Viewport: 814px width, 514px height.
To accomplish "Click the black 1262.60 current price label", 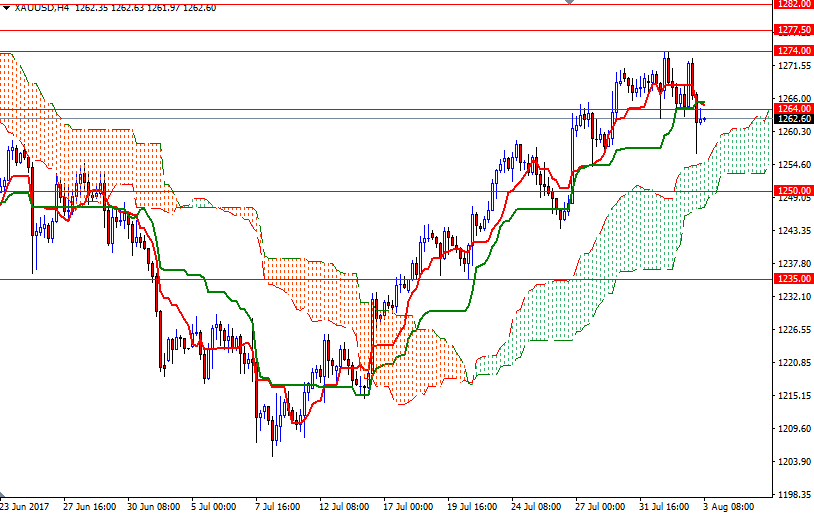I will coord(792,119).
